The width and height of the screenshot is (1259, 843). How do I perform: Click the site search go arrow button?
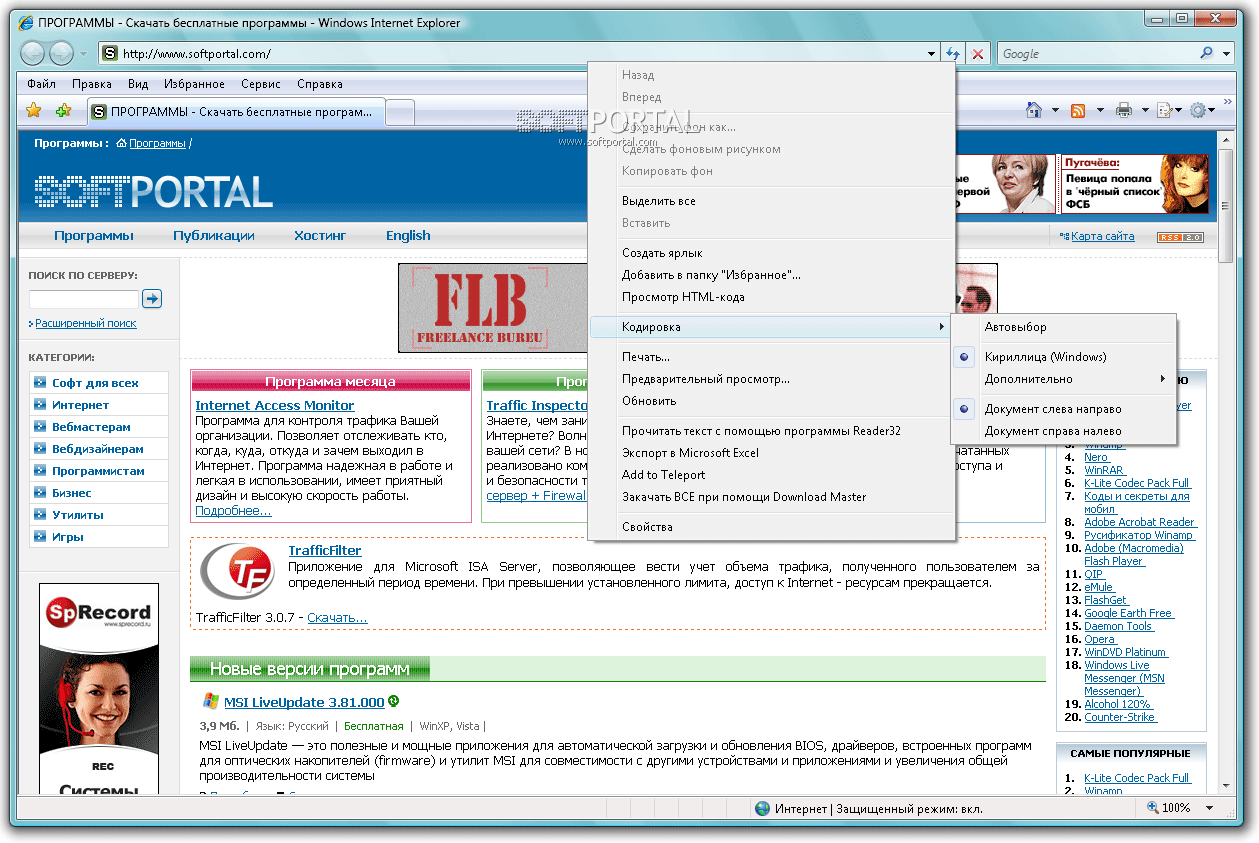[152, 298]
